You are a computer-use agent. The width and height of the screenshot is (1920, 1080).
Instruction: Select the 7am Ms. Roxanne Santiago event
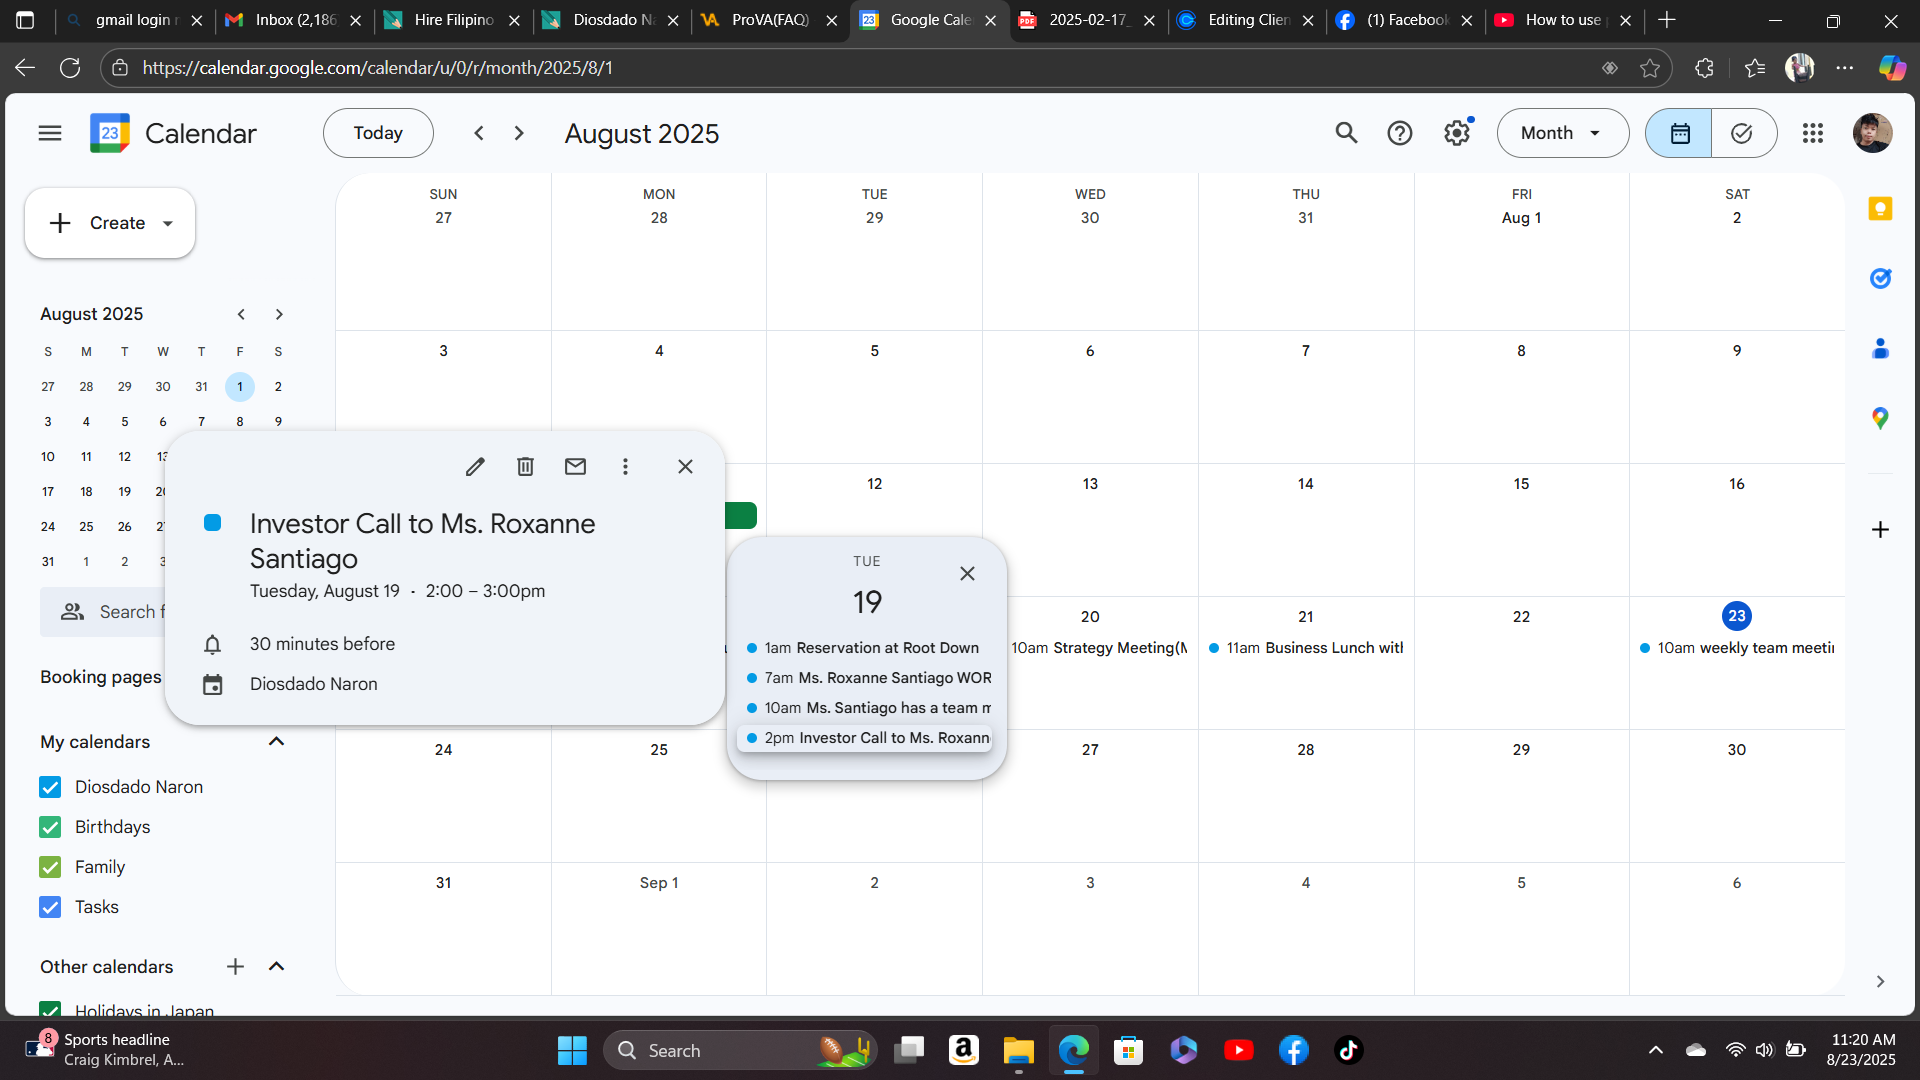[x=868, y=678]
